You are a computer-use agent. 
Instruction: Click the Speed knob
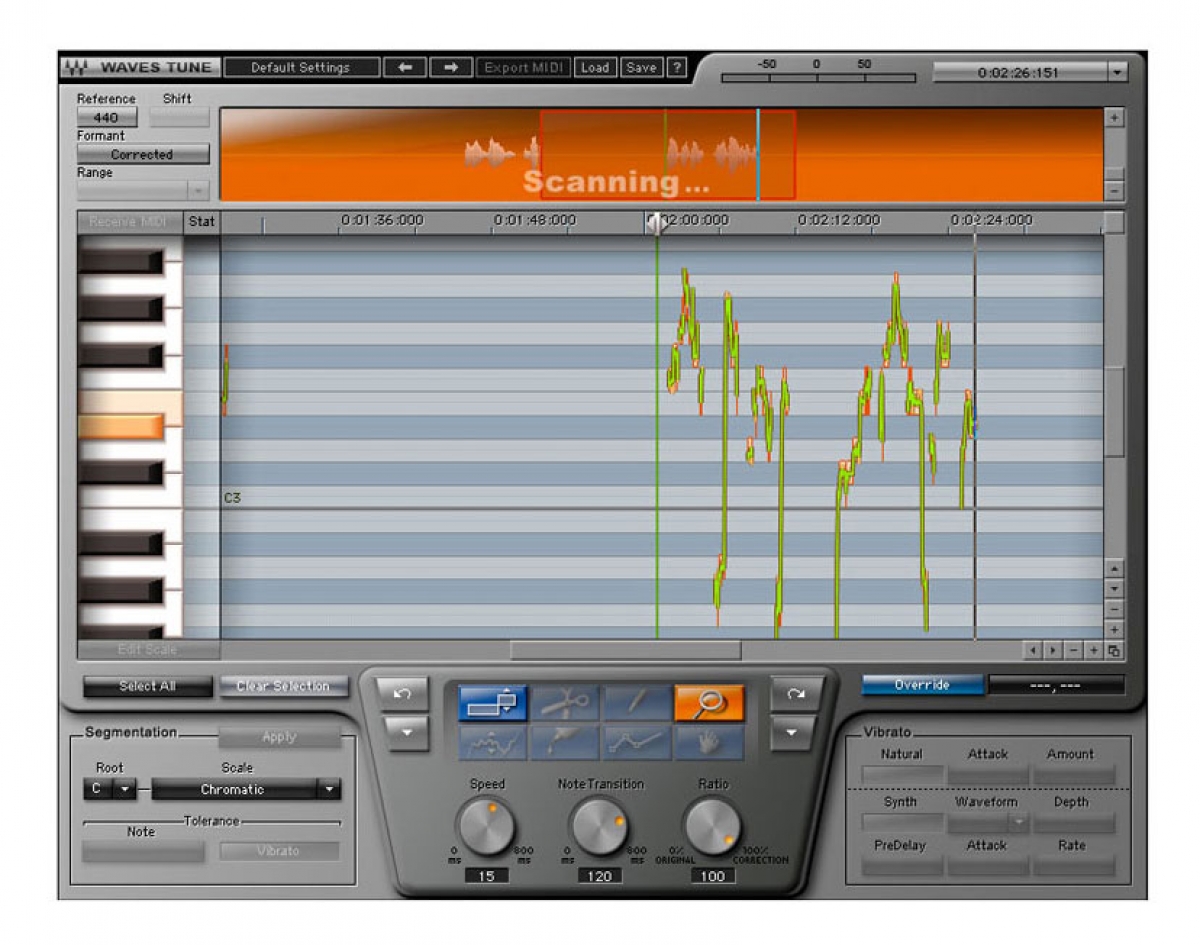(x=486, y=826)
